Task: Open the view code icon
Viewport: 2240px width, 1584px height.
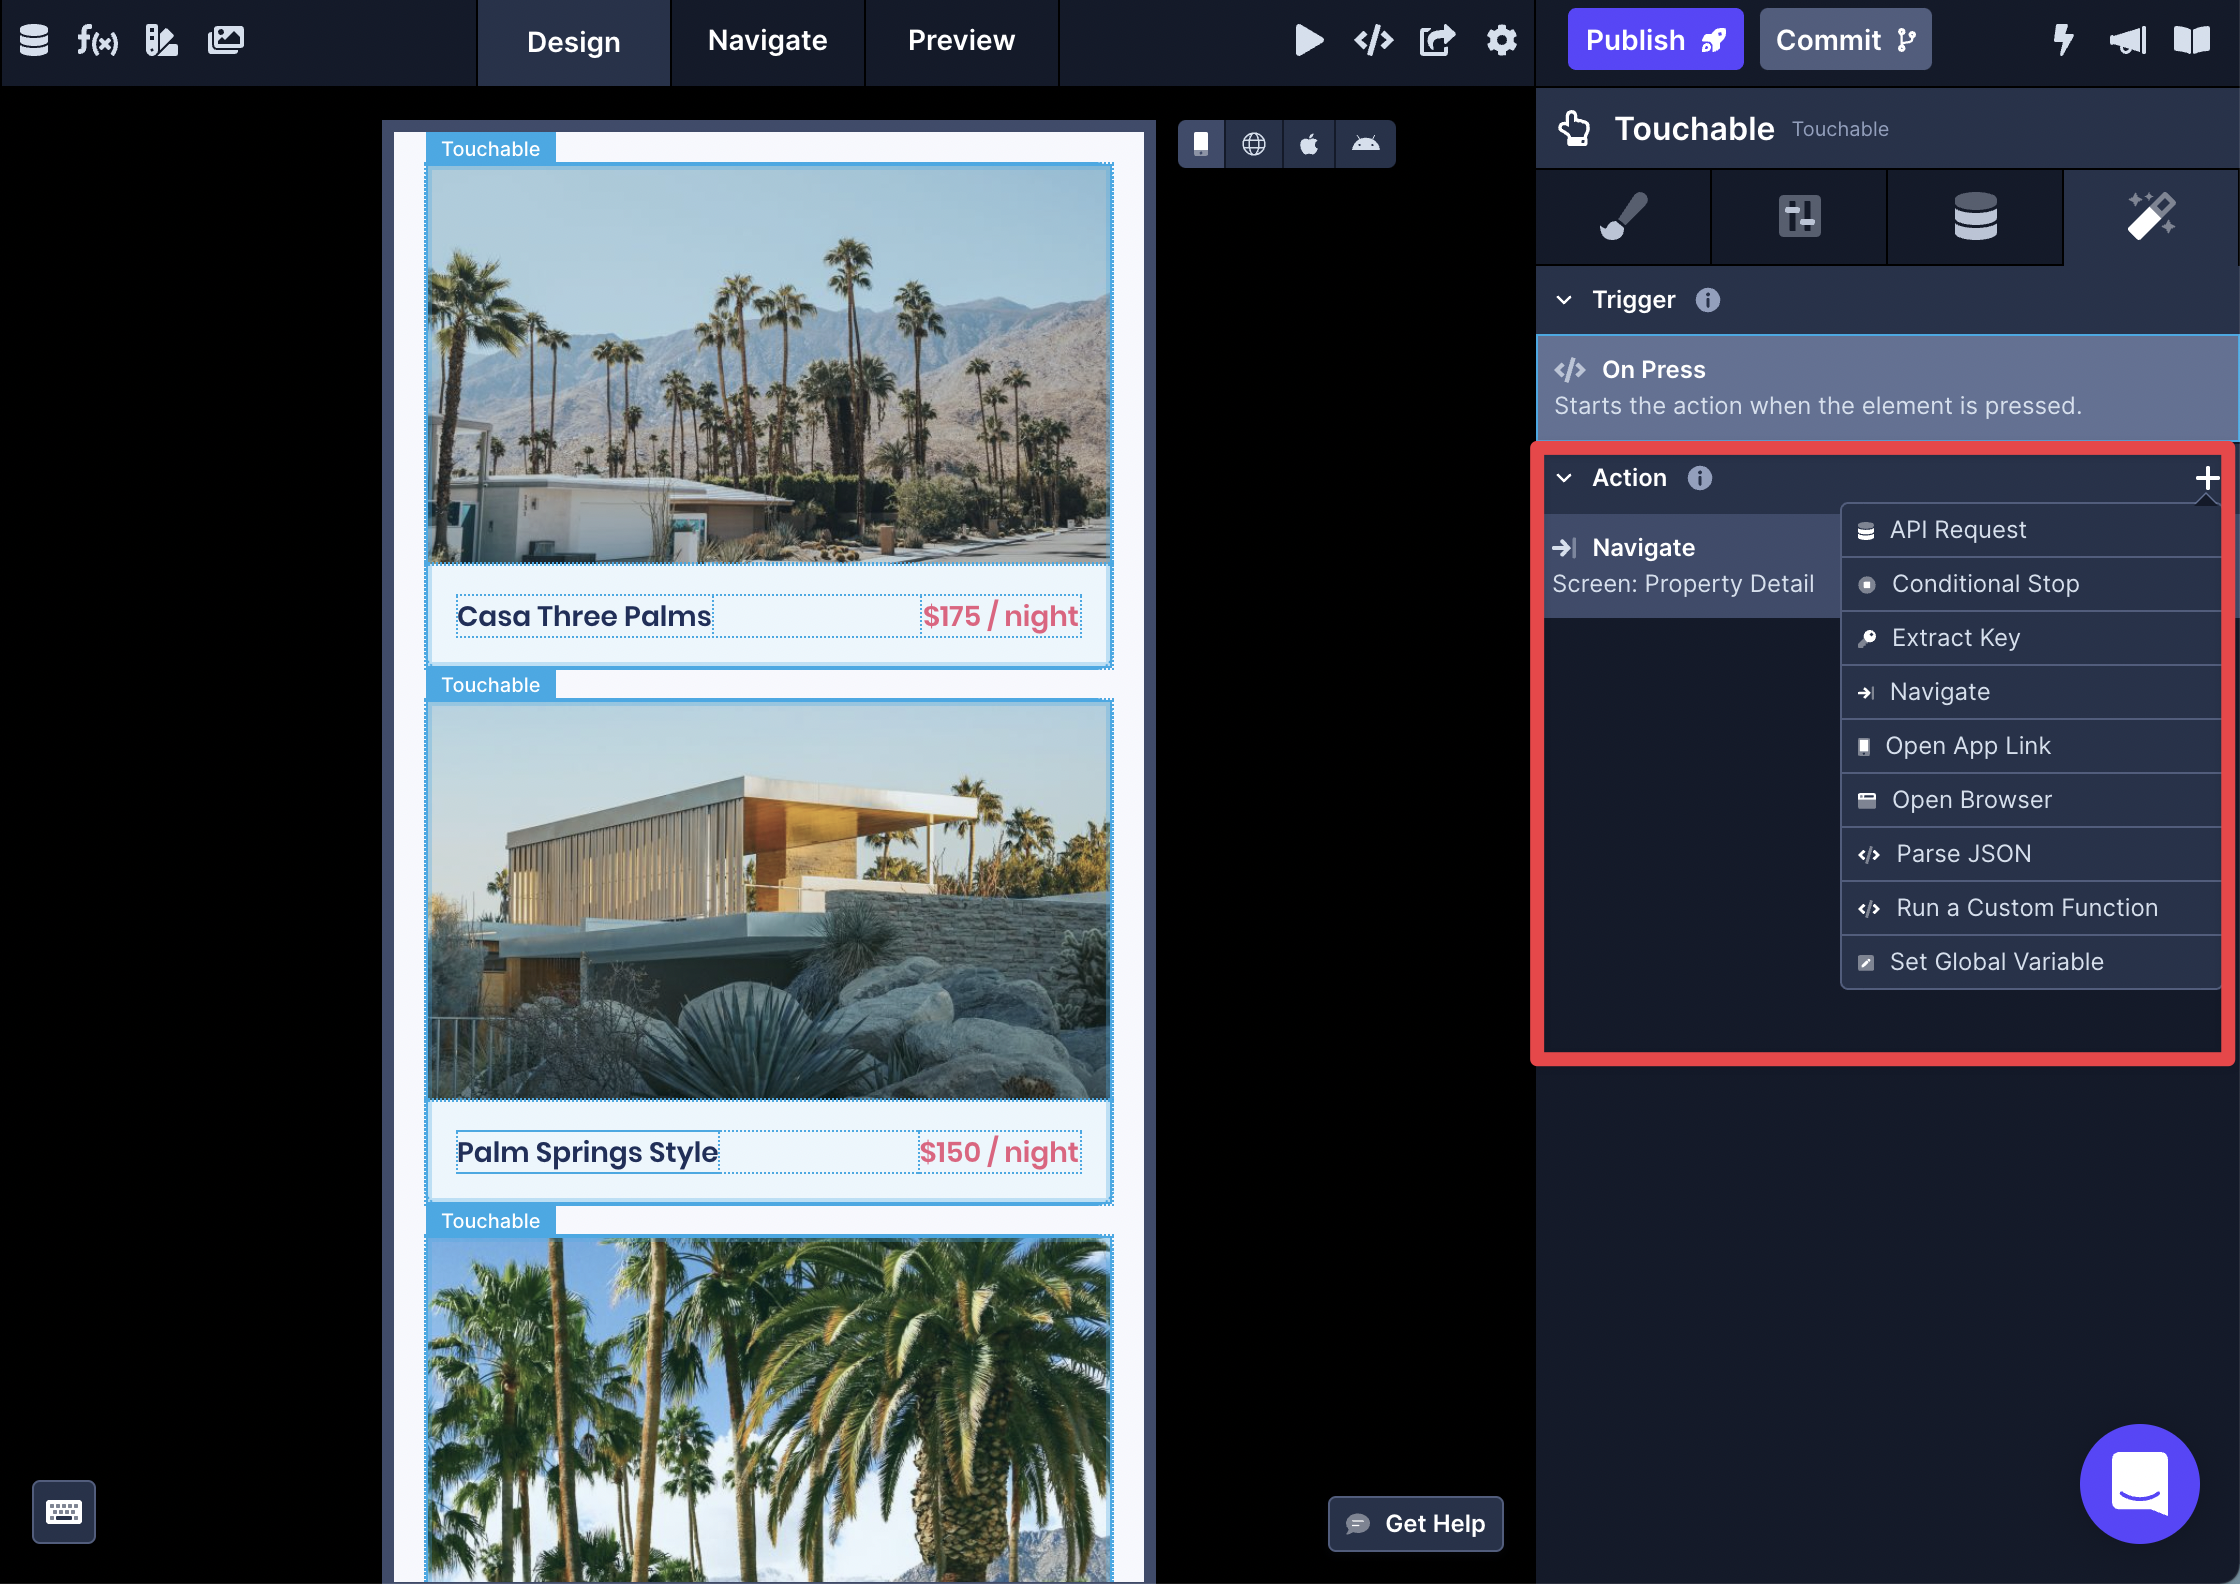Action: [x=1373, y=40]
